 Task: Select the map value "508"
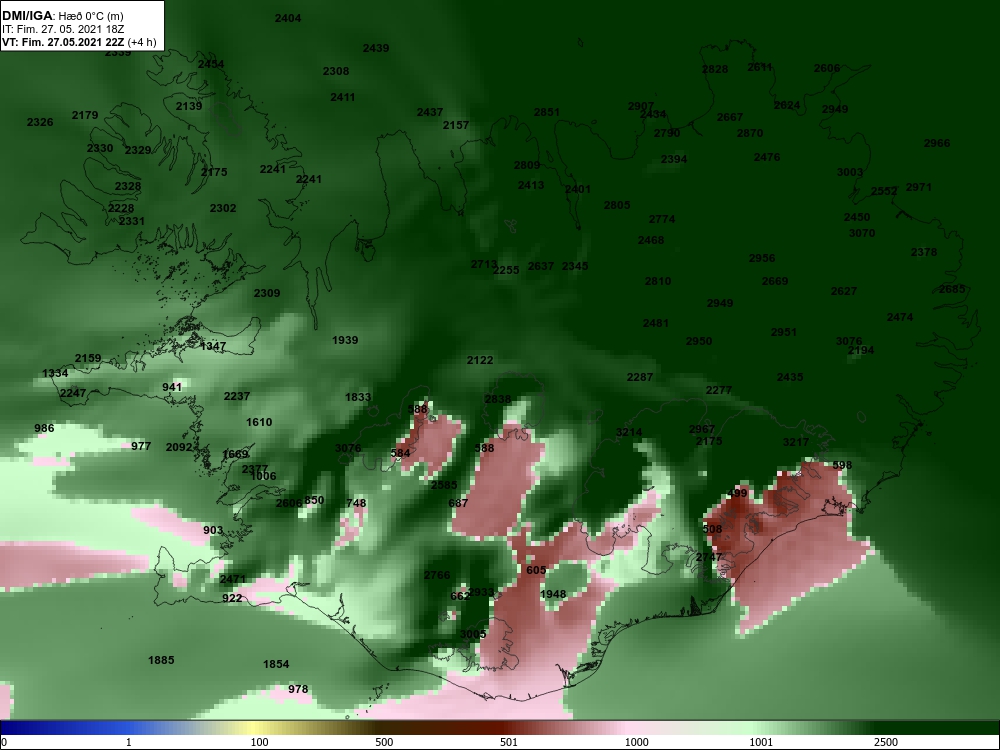(x=712, y=529)
